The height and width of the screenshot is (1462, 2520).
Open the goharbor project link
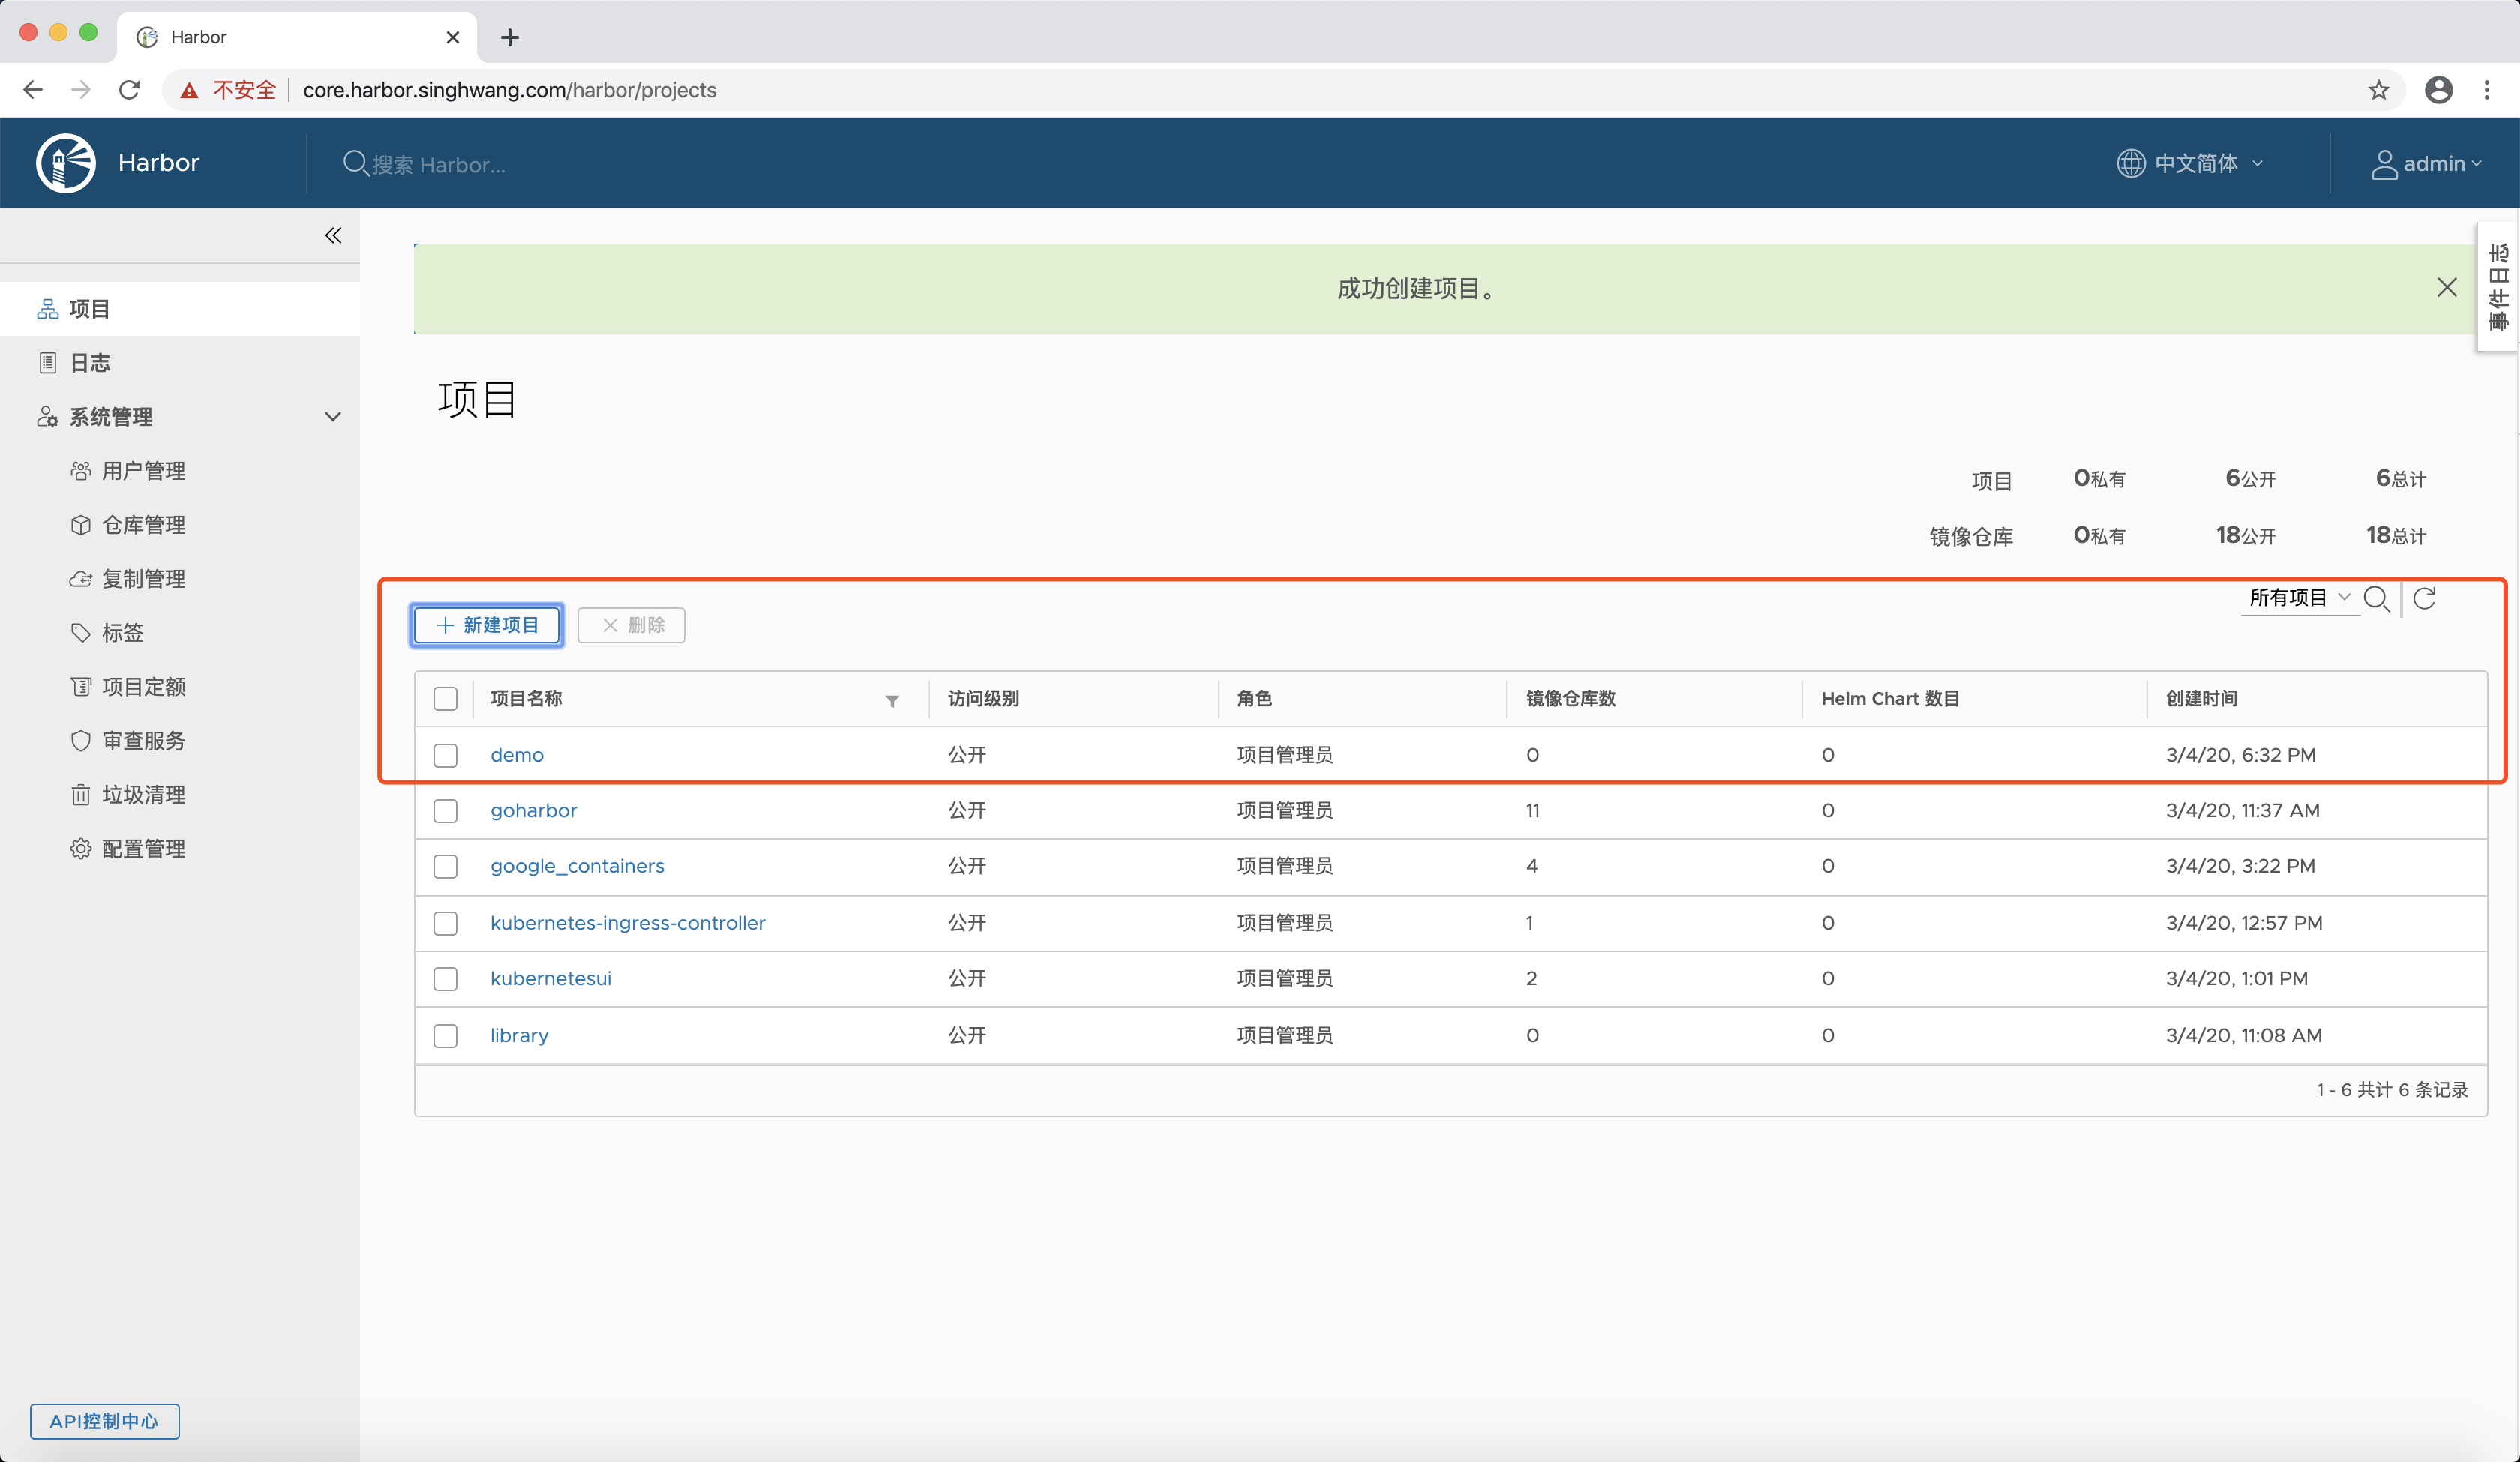533,810
